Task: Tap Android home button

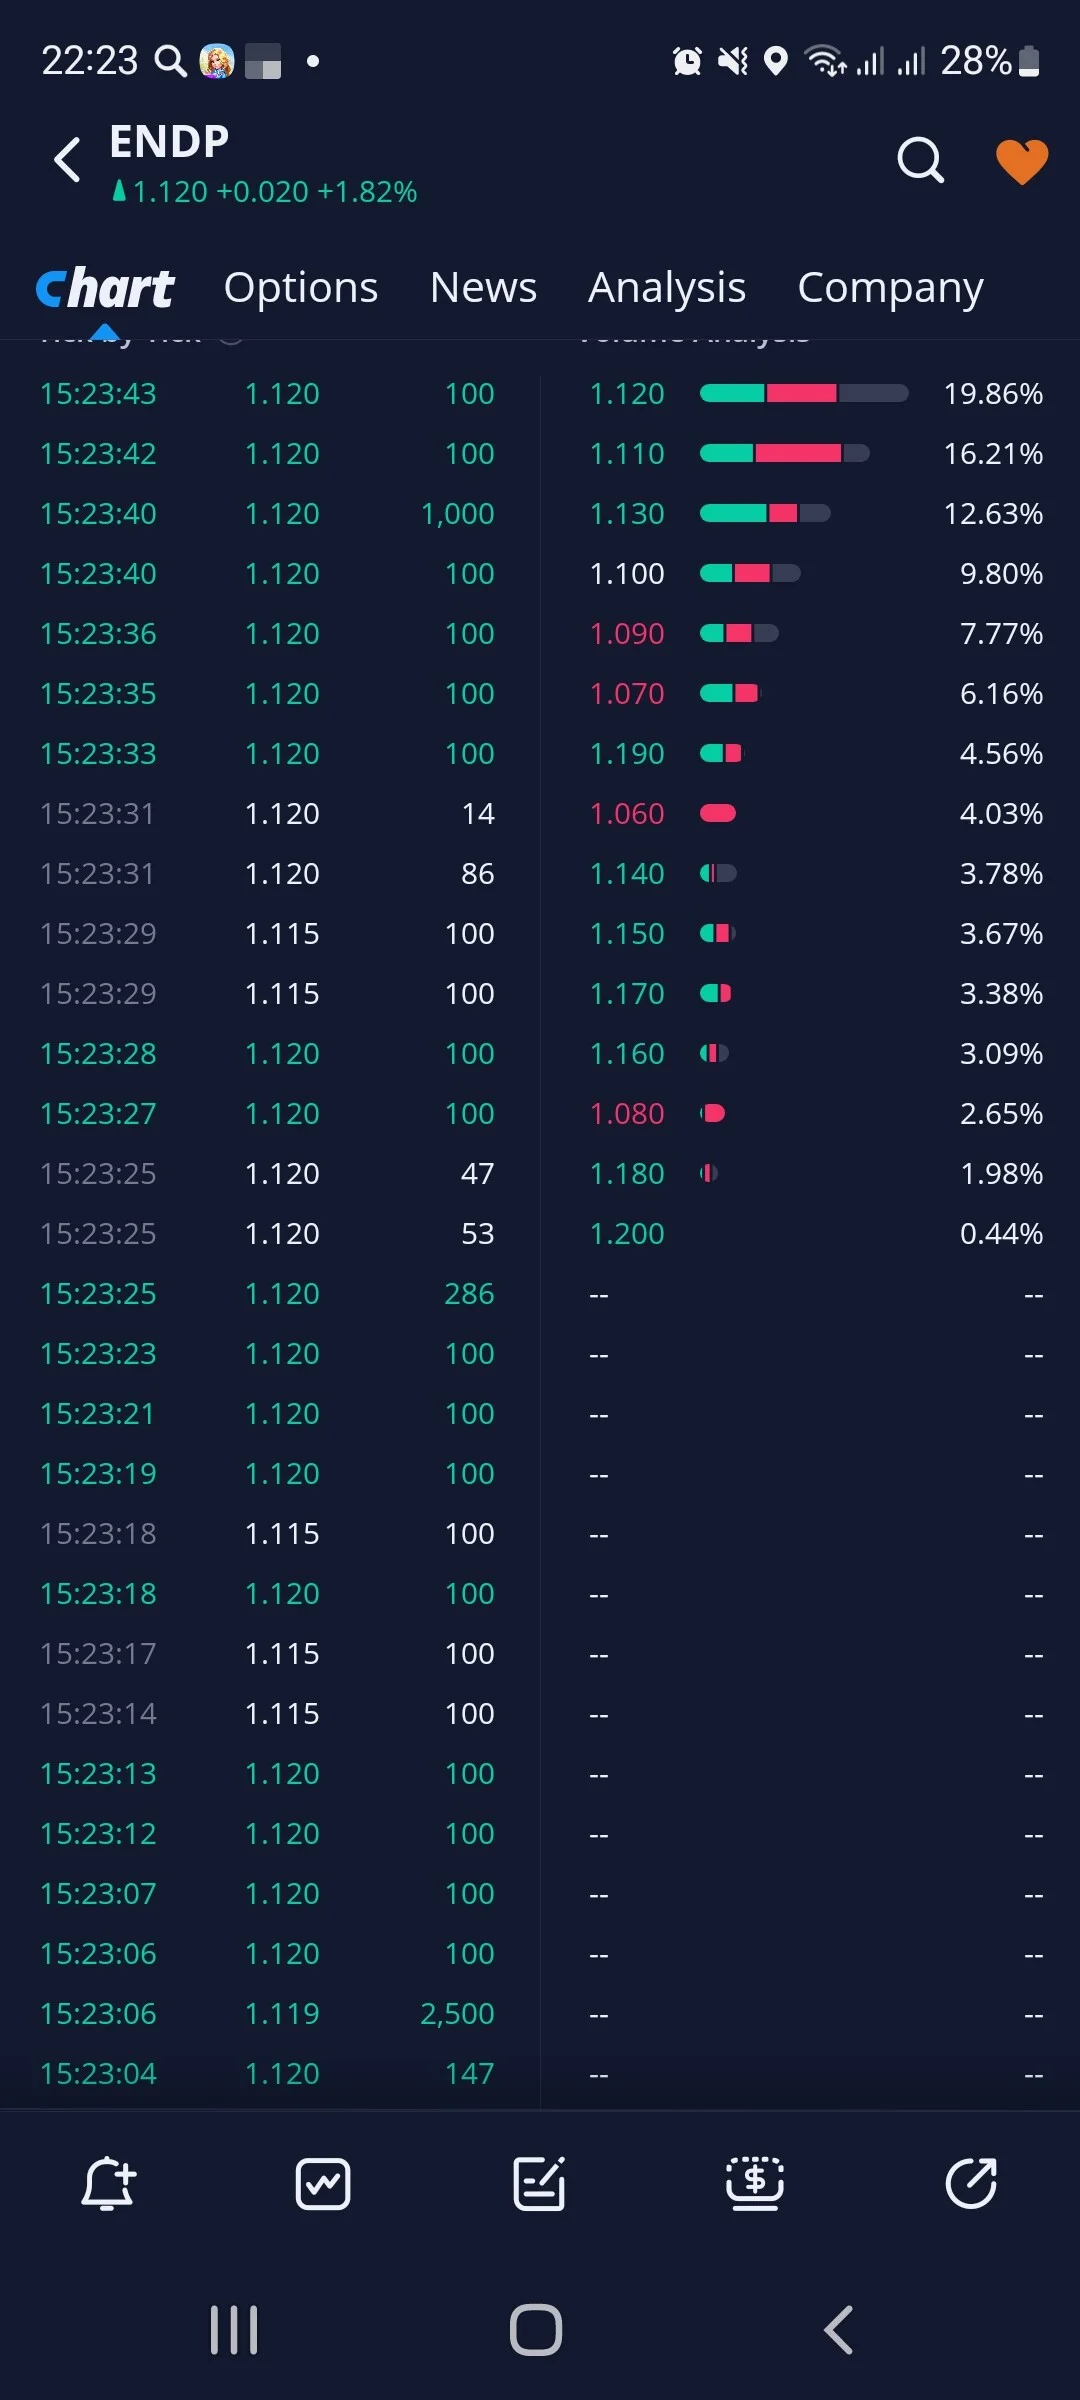Action: pos(536,2330)
